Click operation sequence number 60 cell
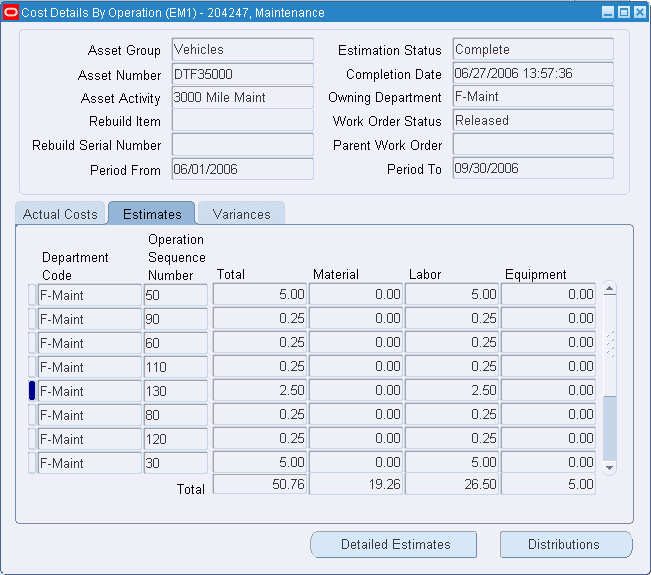651x575 pixels. tap(176, 343)
